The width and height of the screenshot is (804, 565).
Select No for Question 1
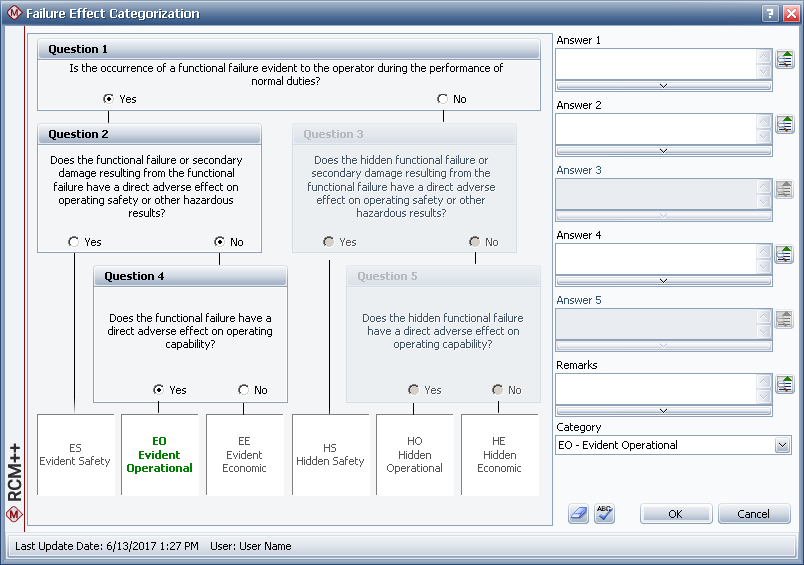[443, 99]
